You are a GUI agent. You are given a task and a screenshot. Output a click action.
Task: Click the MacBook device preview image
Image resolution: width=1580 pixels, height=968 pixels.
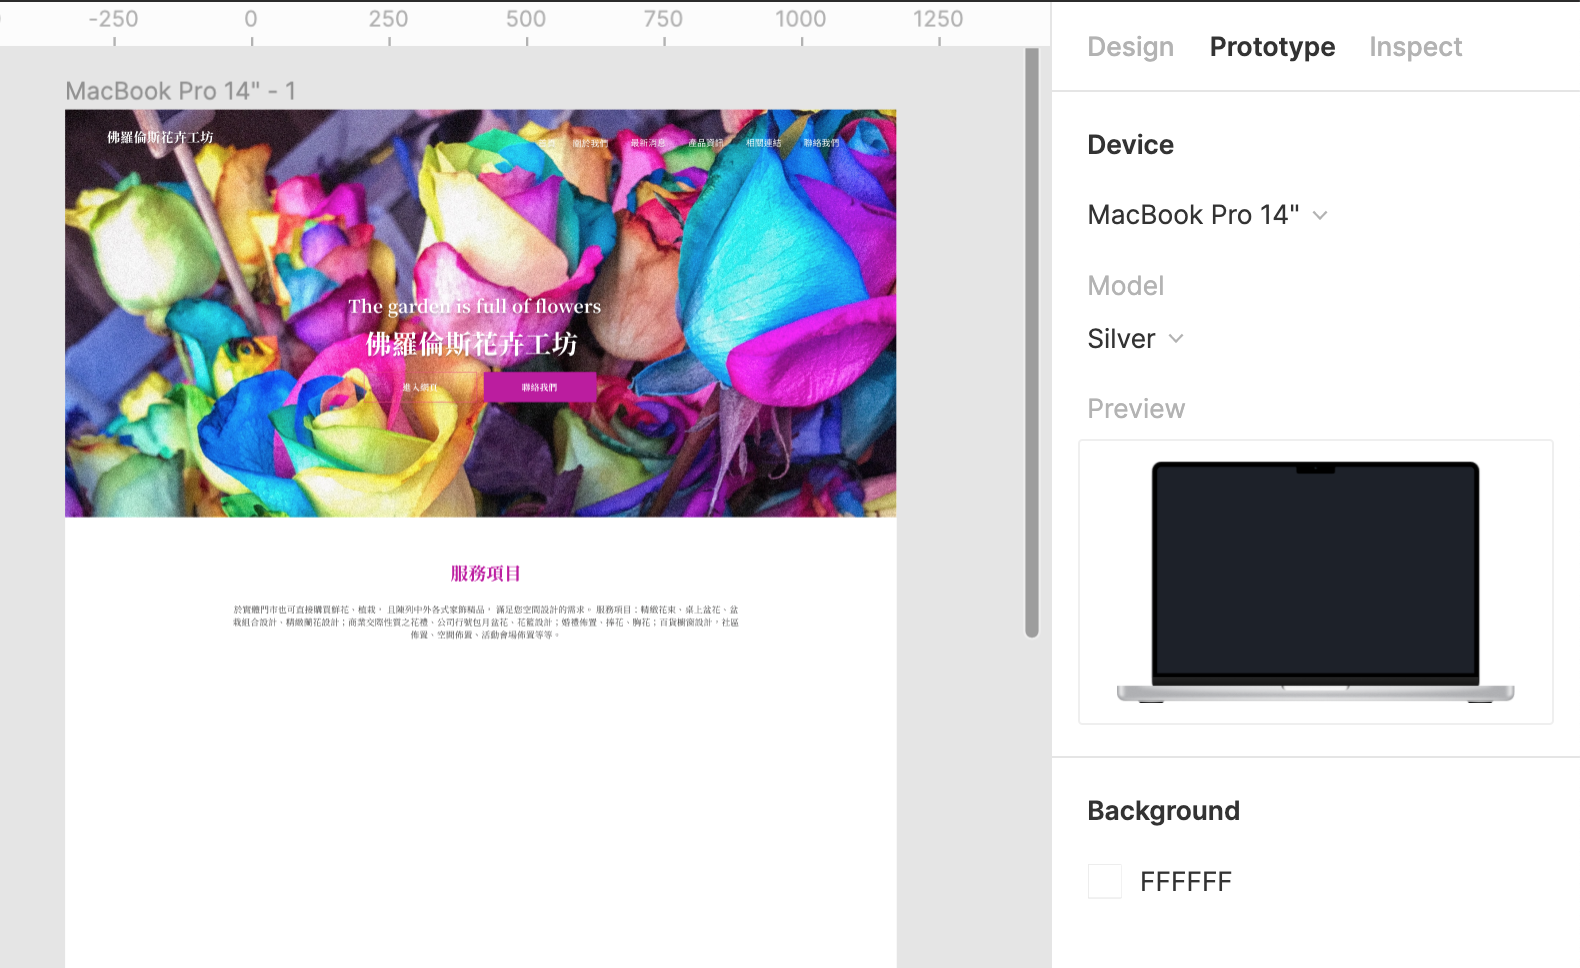pyautogui.click(x=1315, y=581)
